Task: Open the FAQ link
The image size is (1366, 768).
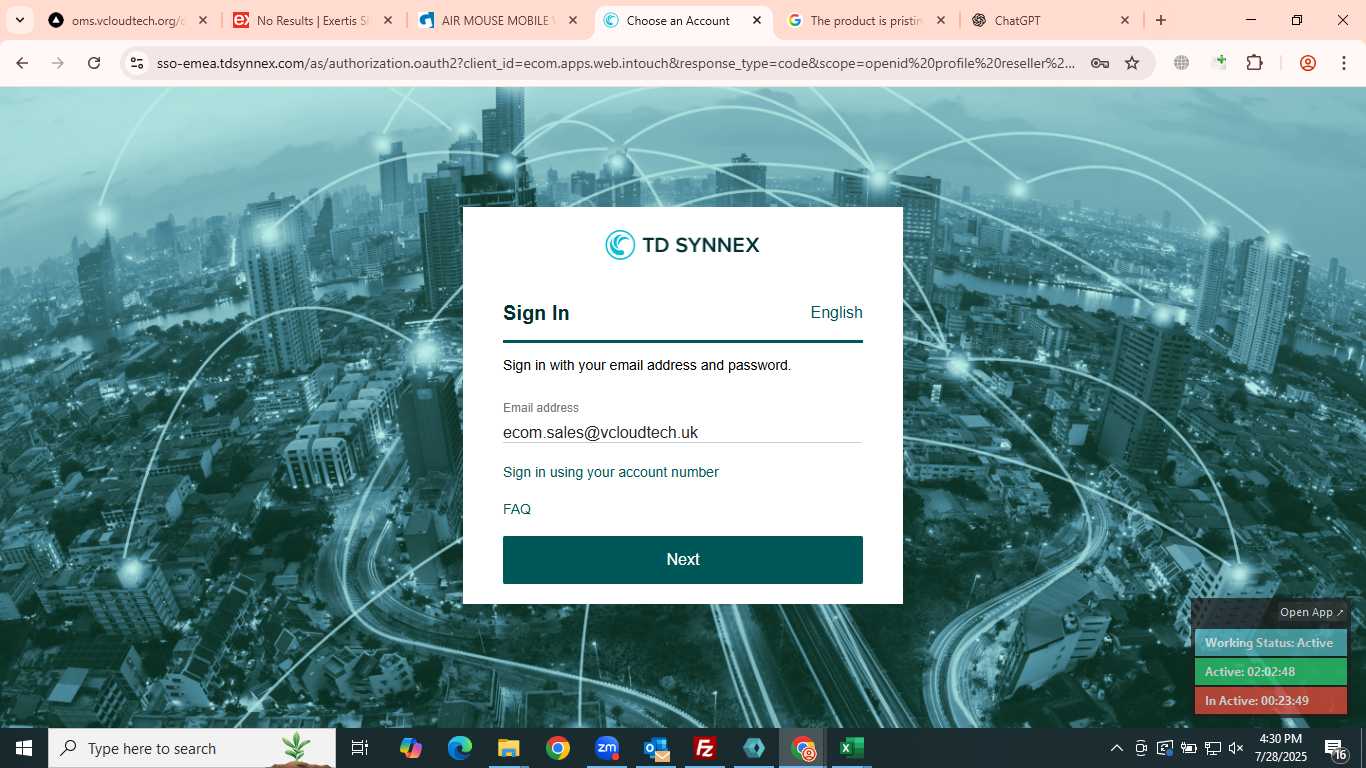Action: (x=517, y=509)
